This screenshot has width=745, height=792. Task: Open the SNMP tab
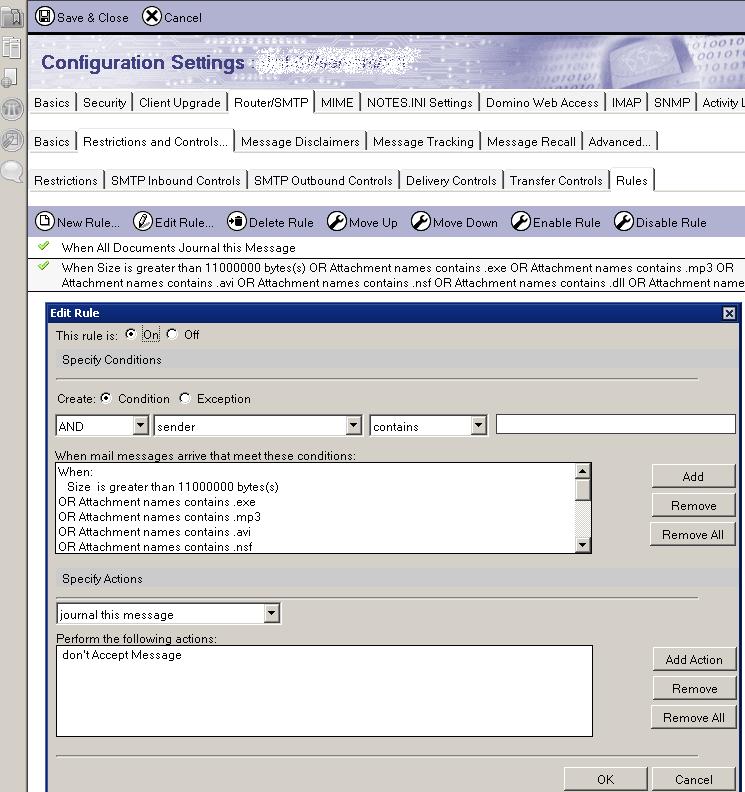pyautogui.click(x=672, y=103)
